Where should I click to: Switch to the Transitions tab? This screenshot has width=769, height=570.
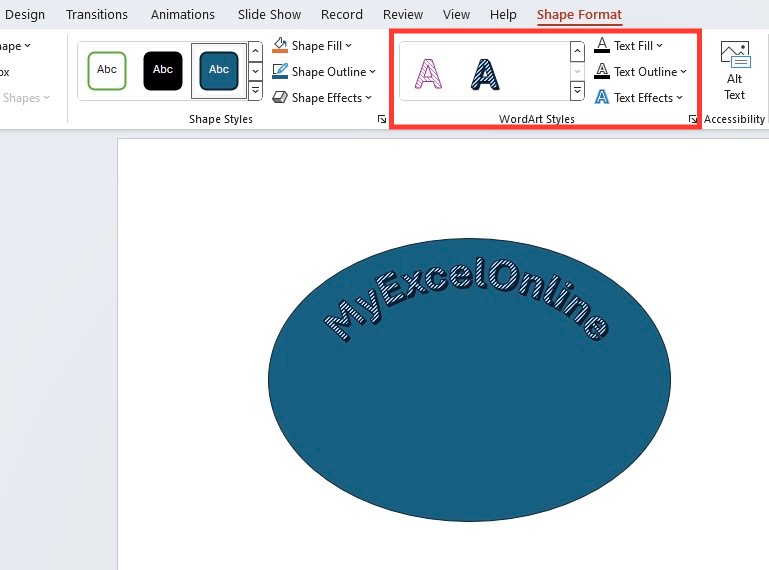coord(97,15)
